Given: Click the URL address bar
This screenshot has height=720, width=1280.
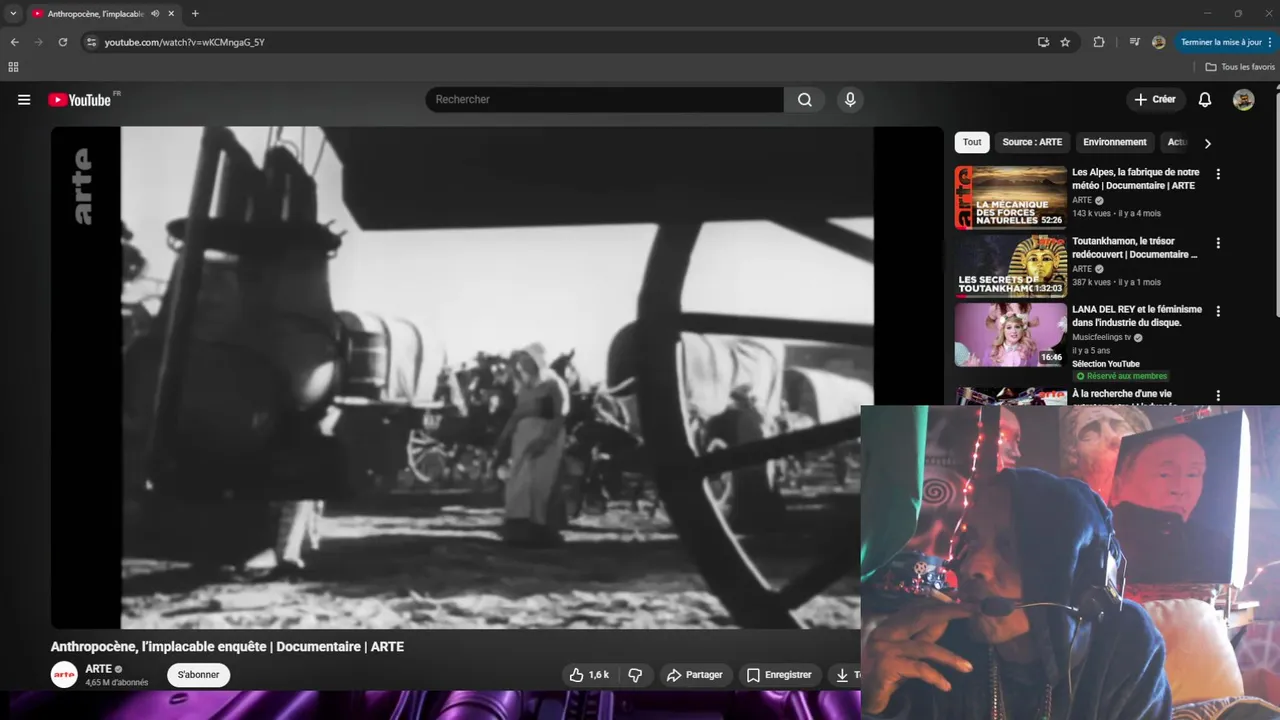Looking at the screenshot, I should coord(560,42).
